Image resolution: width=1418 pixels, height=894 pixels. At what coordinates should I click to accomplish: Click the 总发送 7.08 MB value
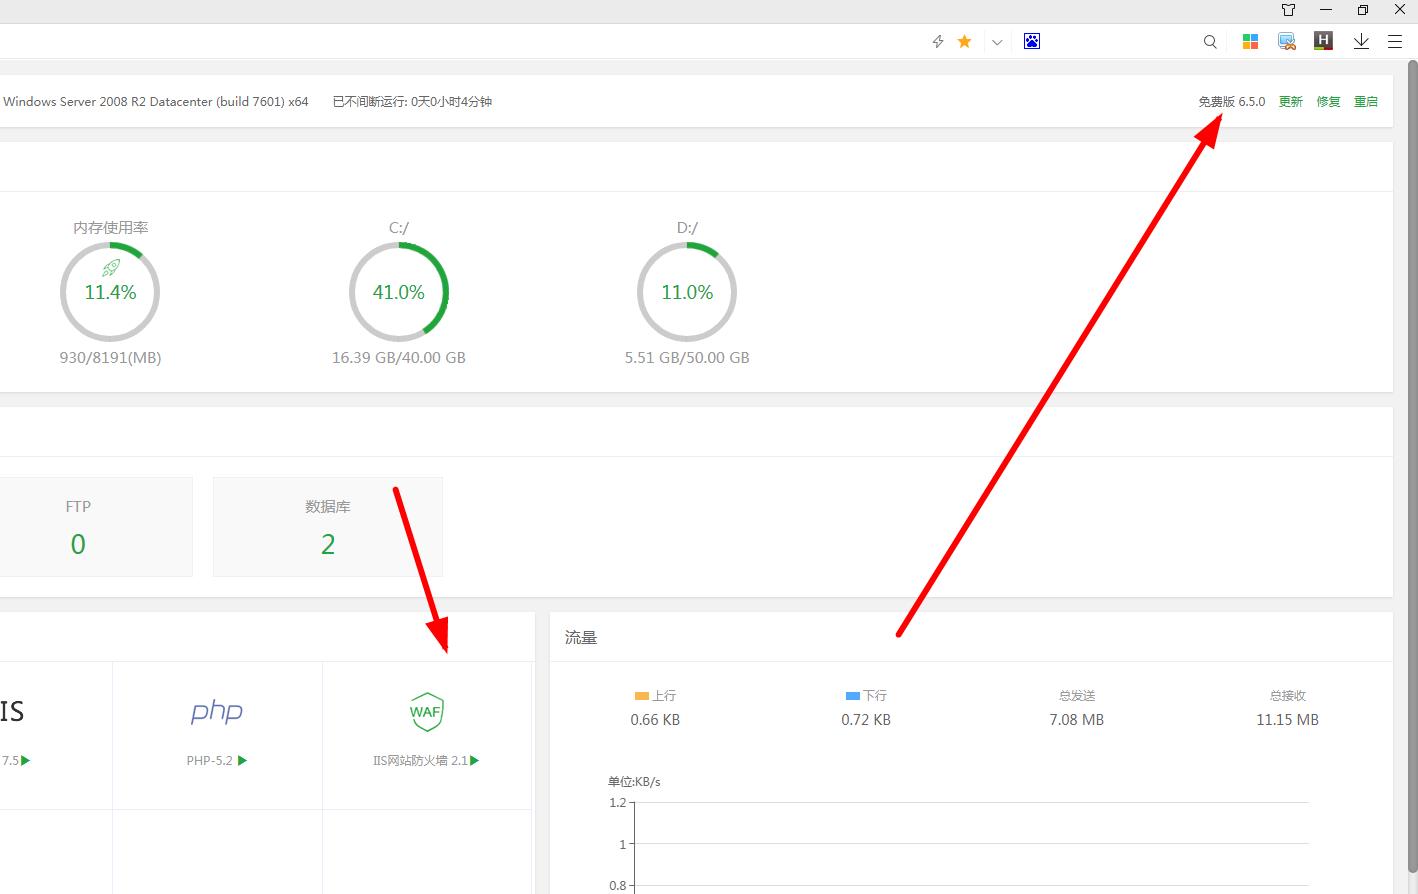1077,719
